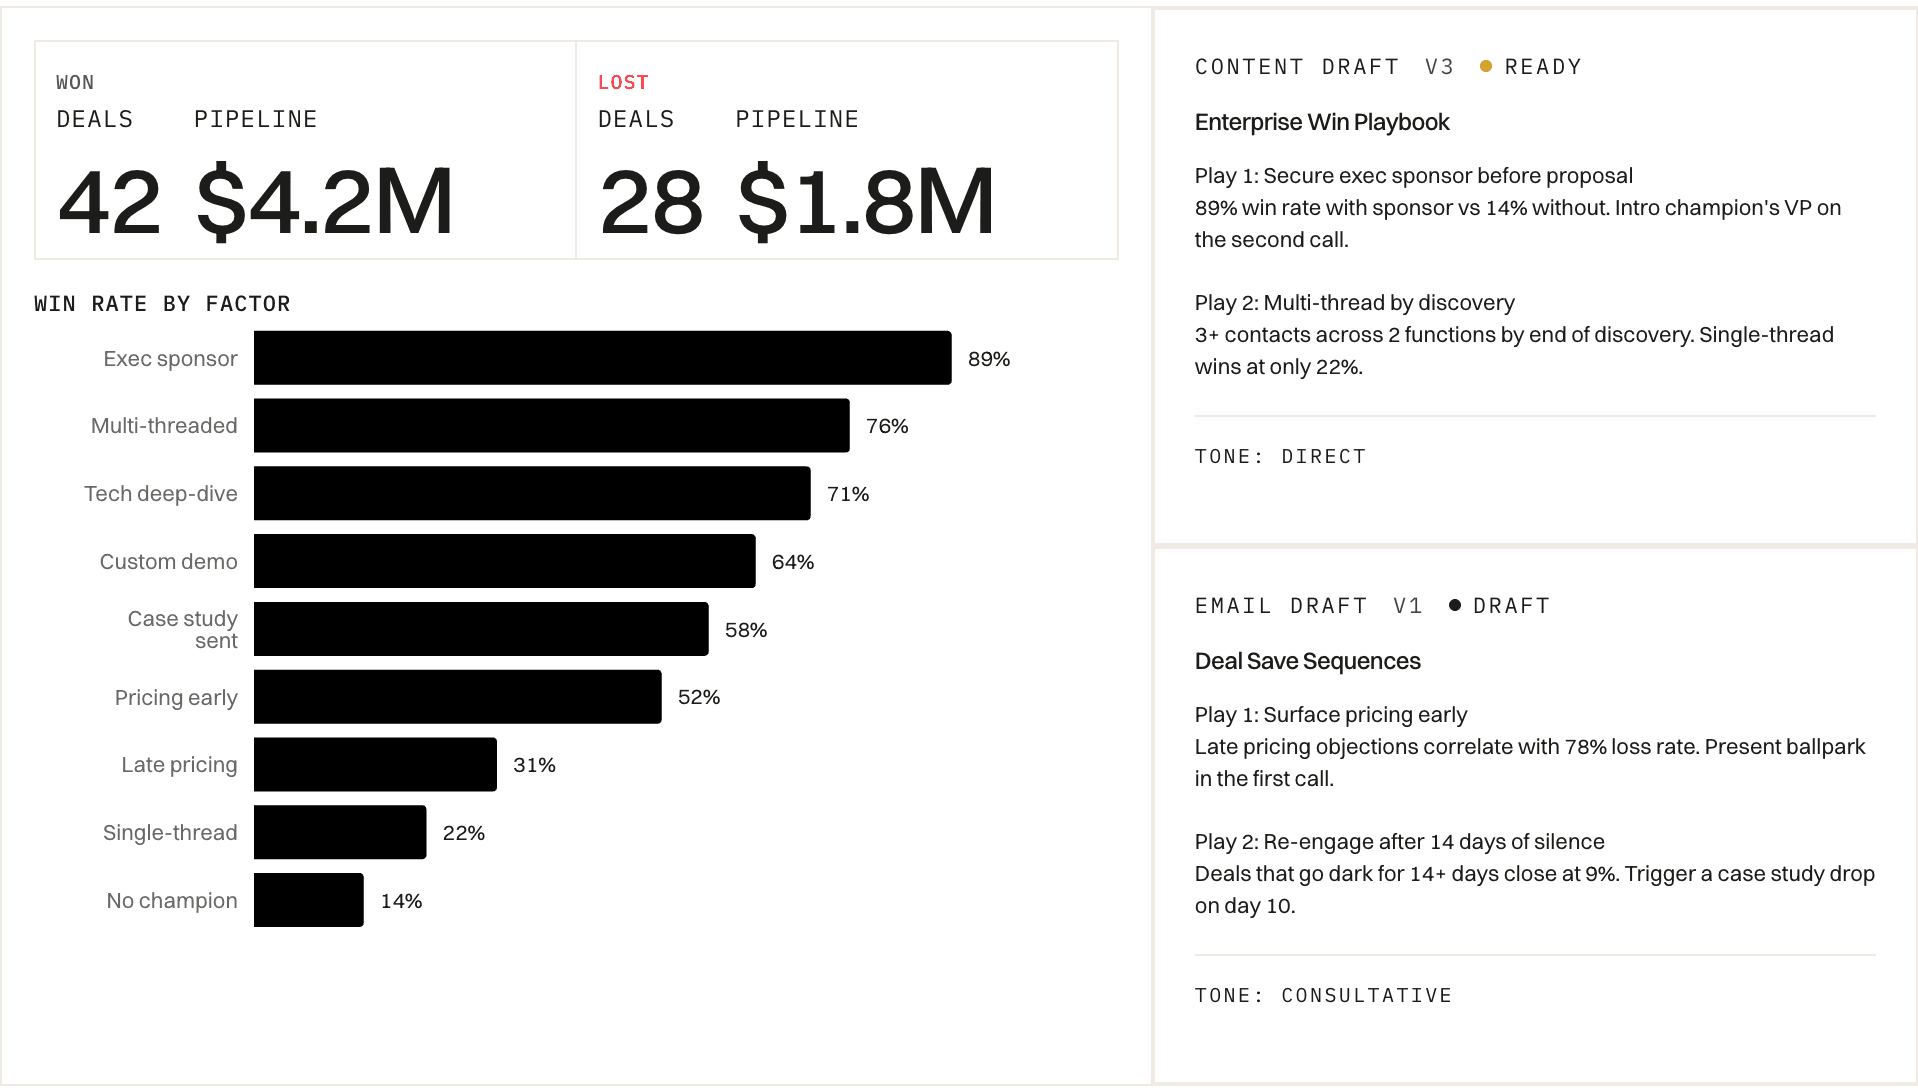The height and width of the screenshot is (1092, 1918).
Task: Select the Custom demo bar
Action: (505, 561)
